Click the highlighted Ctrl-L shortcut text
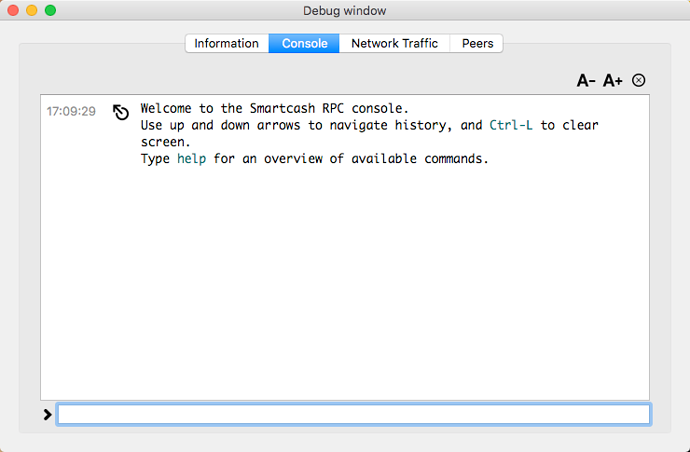 click(x=511, y=125)
